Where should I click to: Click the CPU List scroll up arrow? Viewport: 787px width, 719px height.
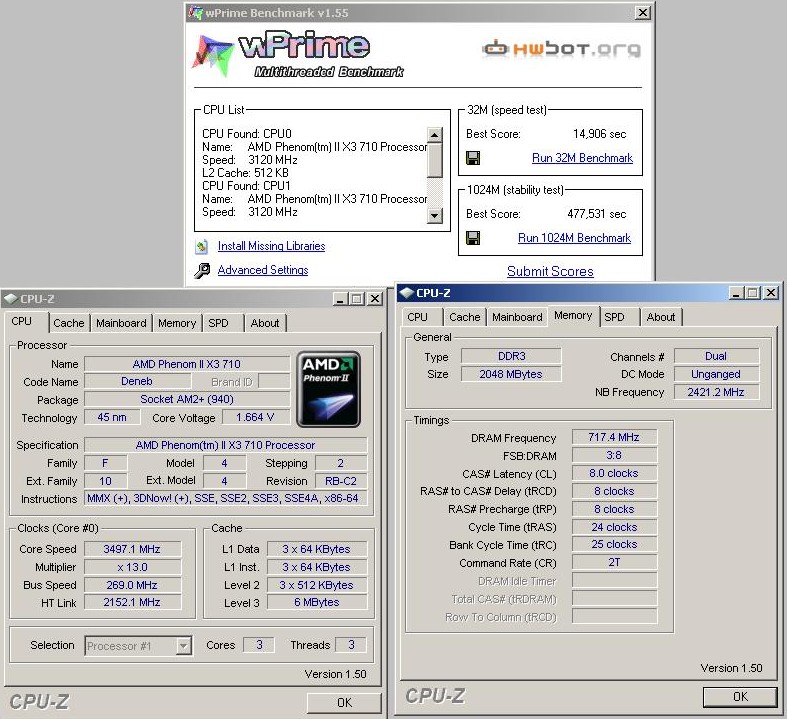tap(434, 135)
